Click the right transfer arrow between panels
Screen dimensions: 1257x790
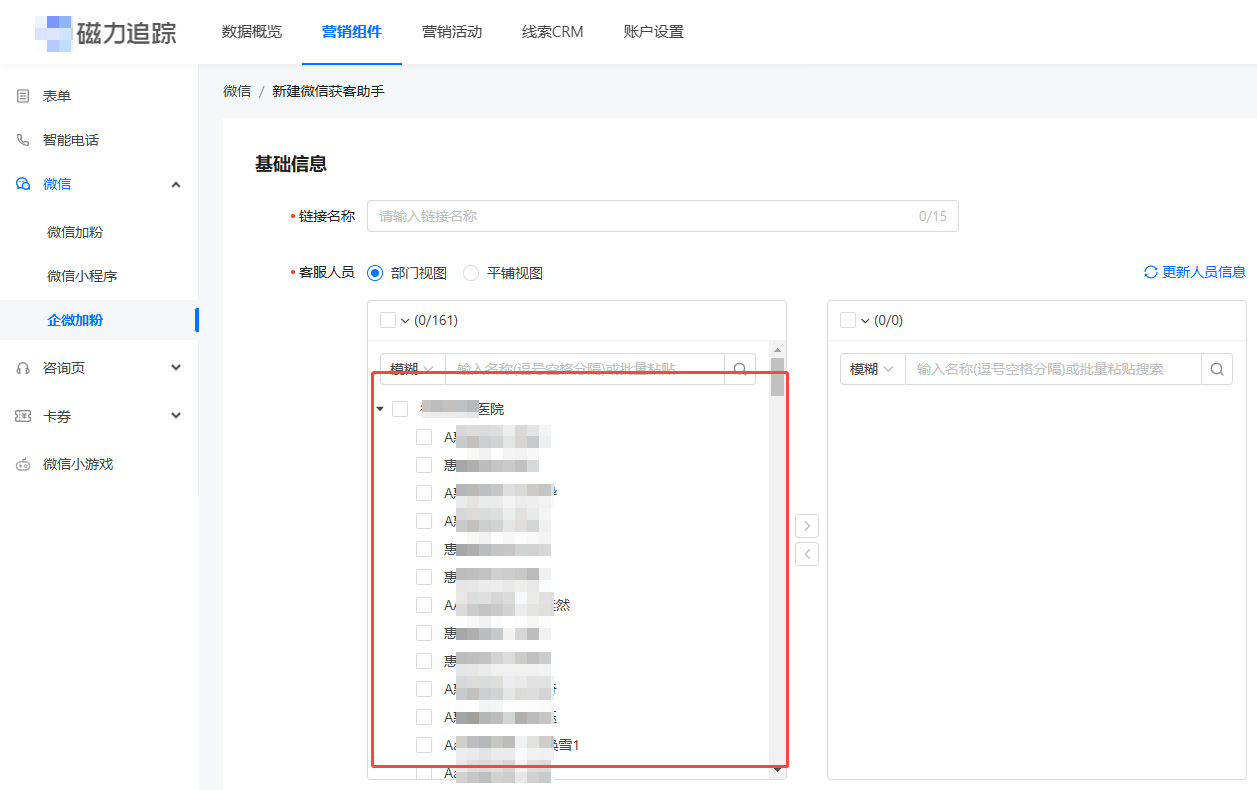pos(807,525)
